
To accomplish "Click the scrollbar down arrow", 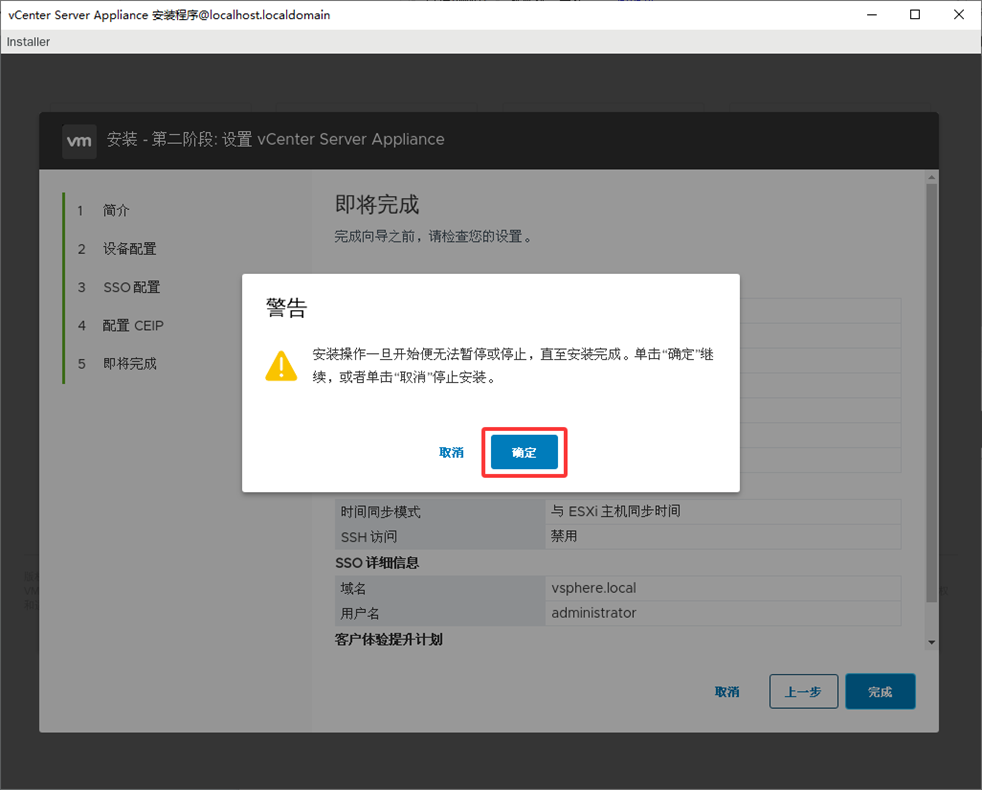I will [x=931, y=642].
